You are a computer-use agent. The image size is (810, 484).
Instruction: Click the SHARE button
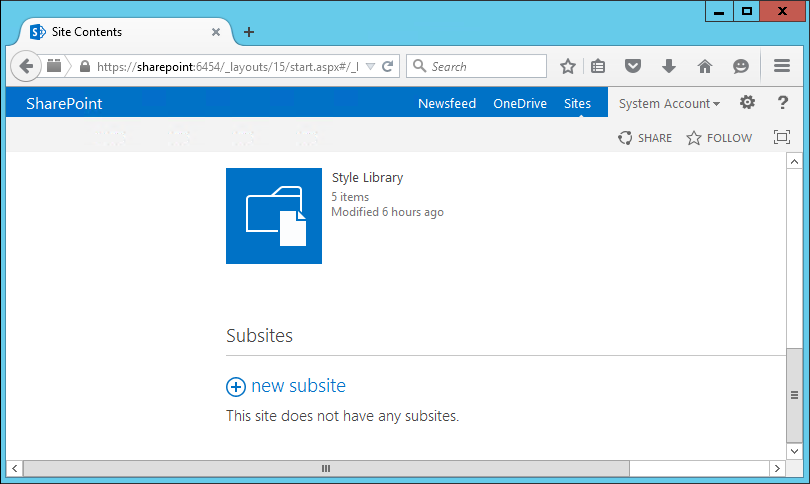click(645, 138)
